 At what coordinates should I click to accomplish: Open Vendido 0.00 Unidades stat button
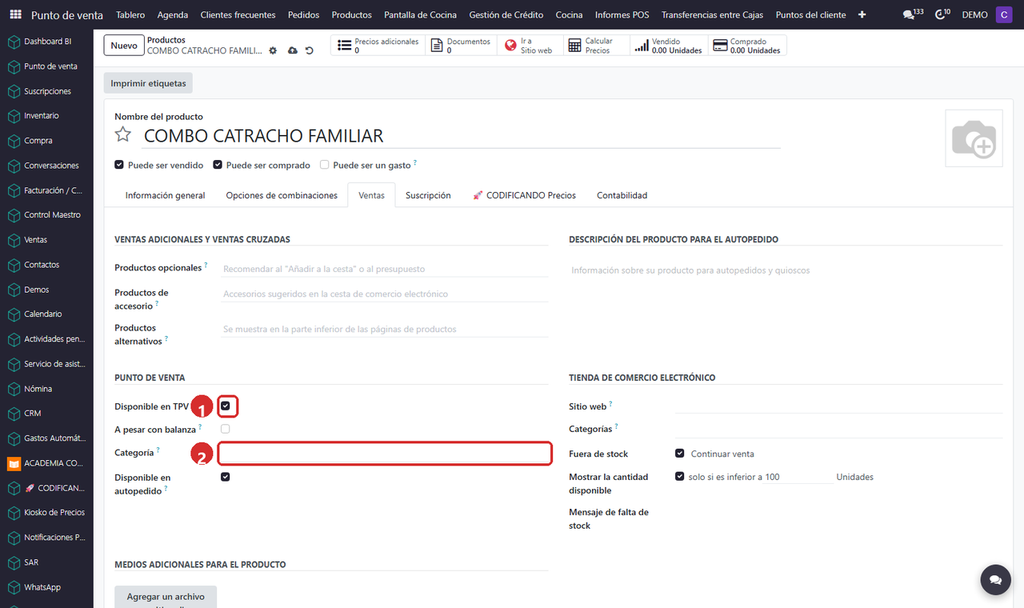point(669,45)
